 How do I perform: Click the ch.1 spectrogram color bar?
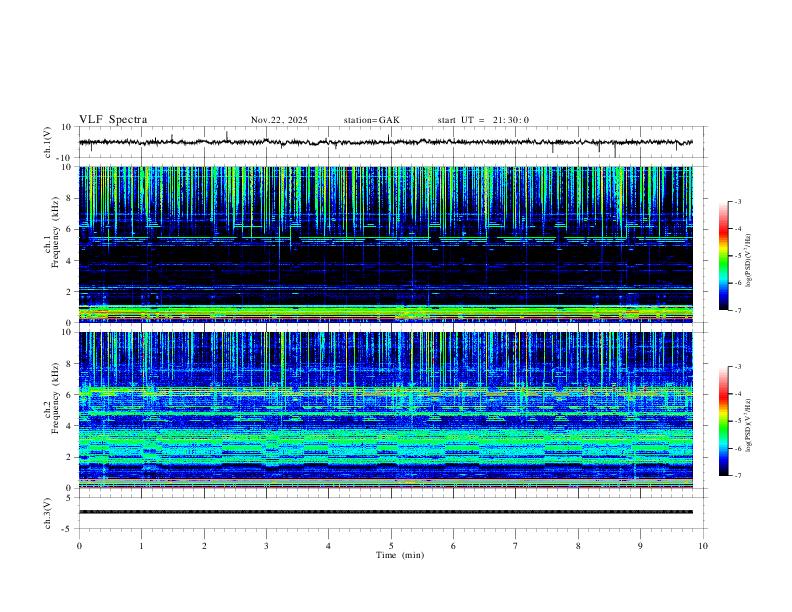coord(724,256)
